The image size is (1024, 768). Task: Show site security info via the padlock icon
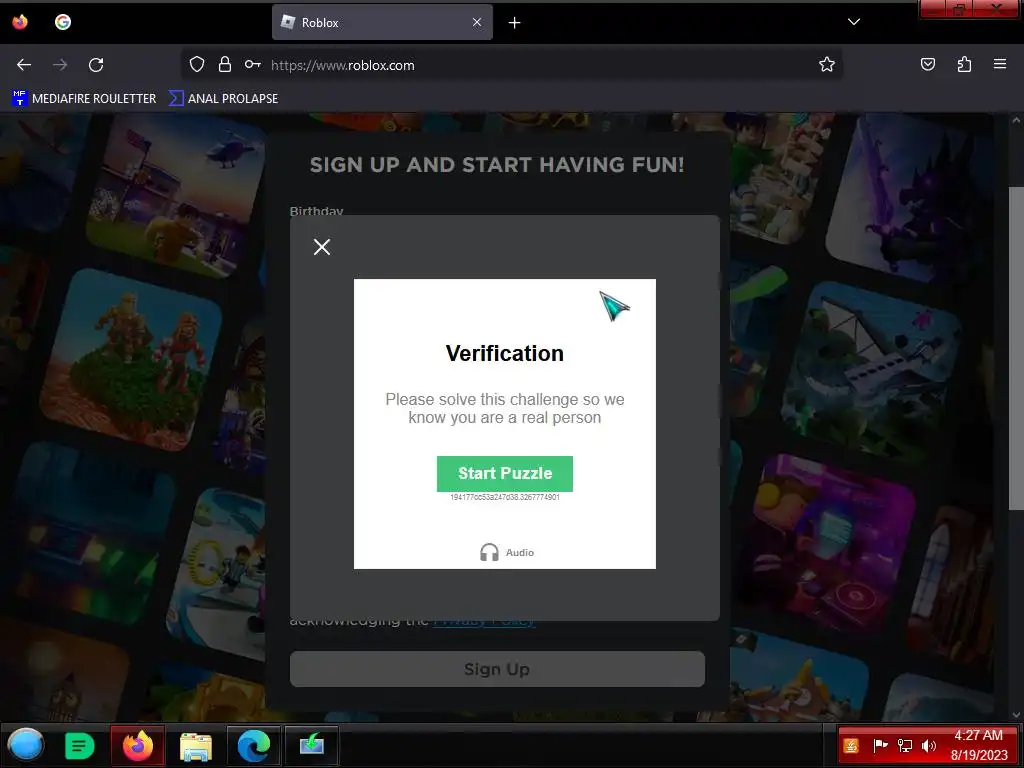click(x=225, y=64)
